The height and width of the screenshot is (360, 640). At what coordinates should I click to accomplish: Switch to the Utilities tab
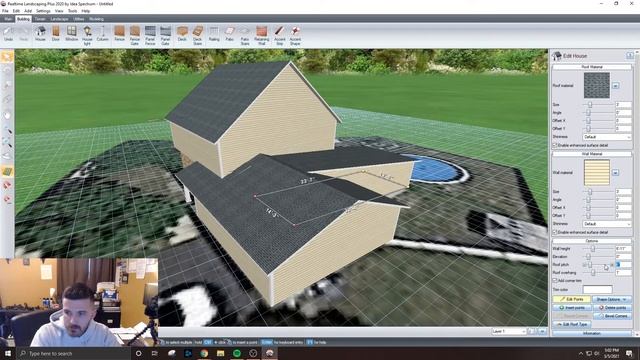click(79, 19)
